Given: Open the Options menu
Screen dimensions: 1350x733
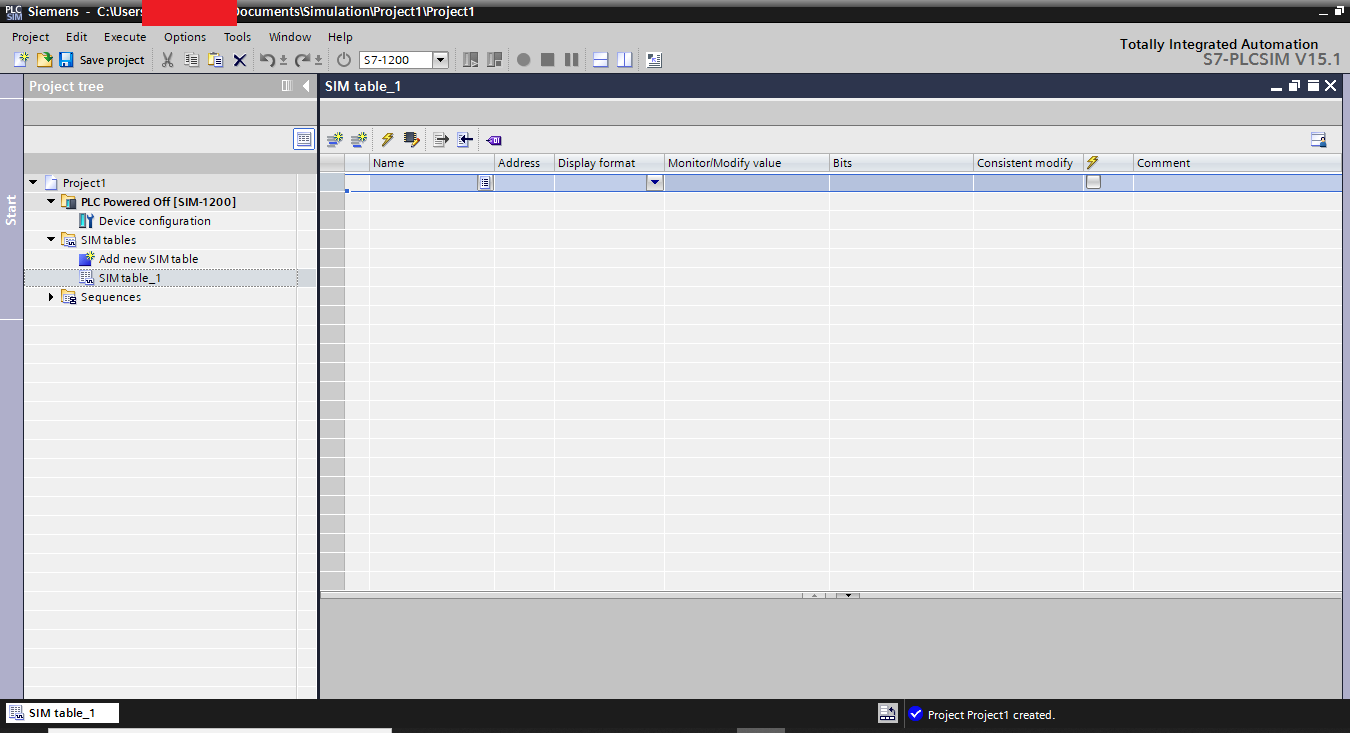Looking at the screenshot, I should [185, 37].
